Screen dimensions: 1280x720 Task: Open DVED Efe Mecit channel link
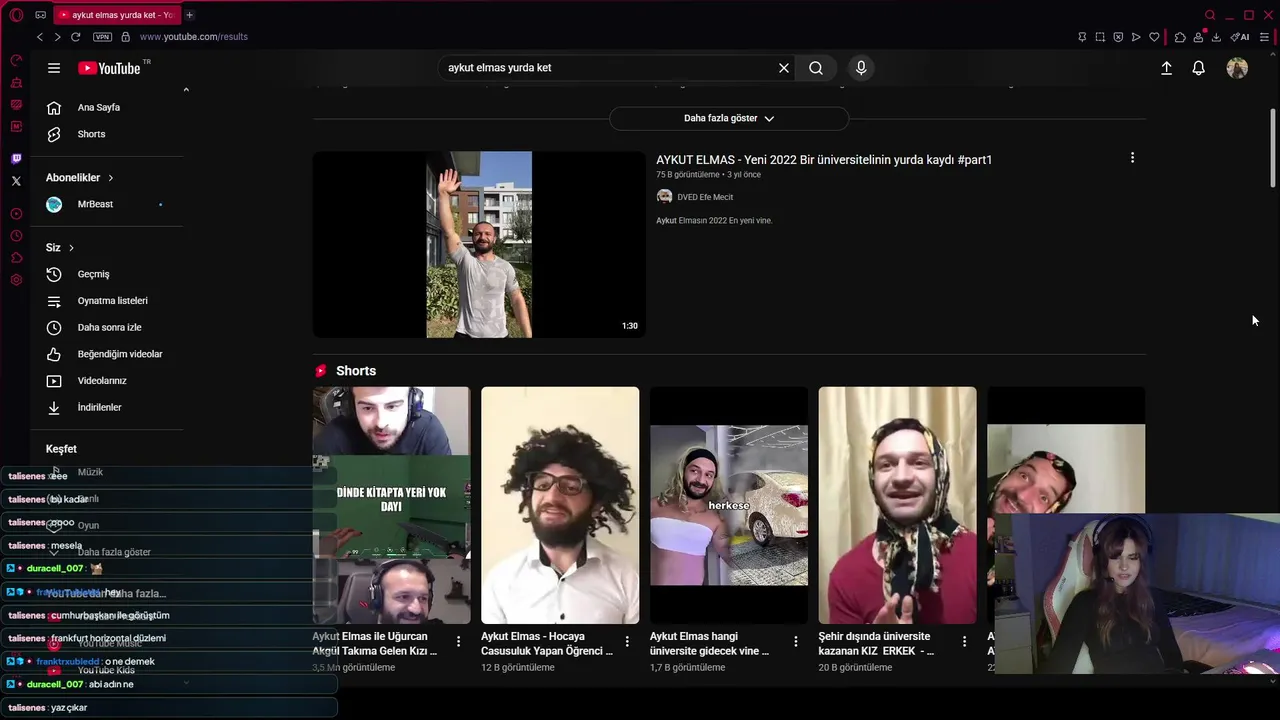[x=705, y=197]
